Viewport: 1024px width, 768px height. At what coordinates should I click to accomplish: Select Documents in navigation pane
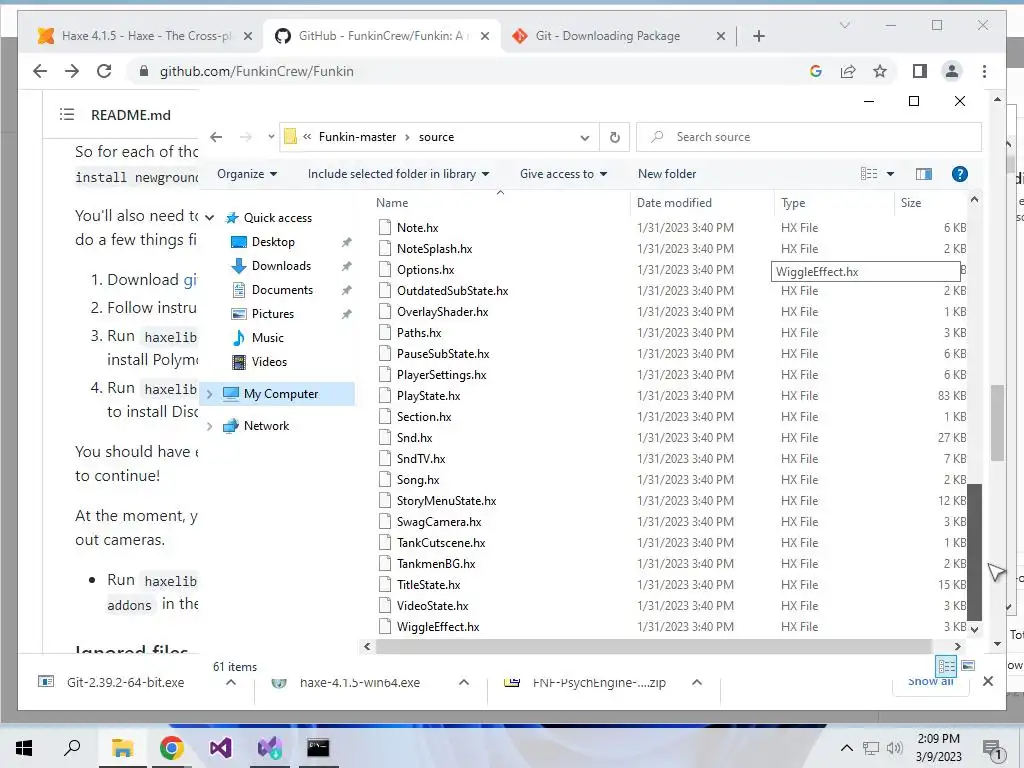pyautogui.click(x=282, y=290)
